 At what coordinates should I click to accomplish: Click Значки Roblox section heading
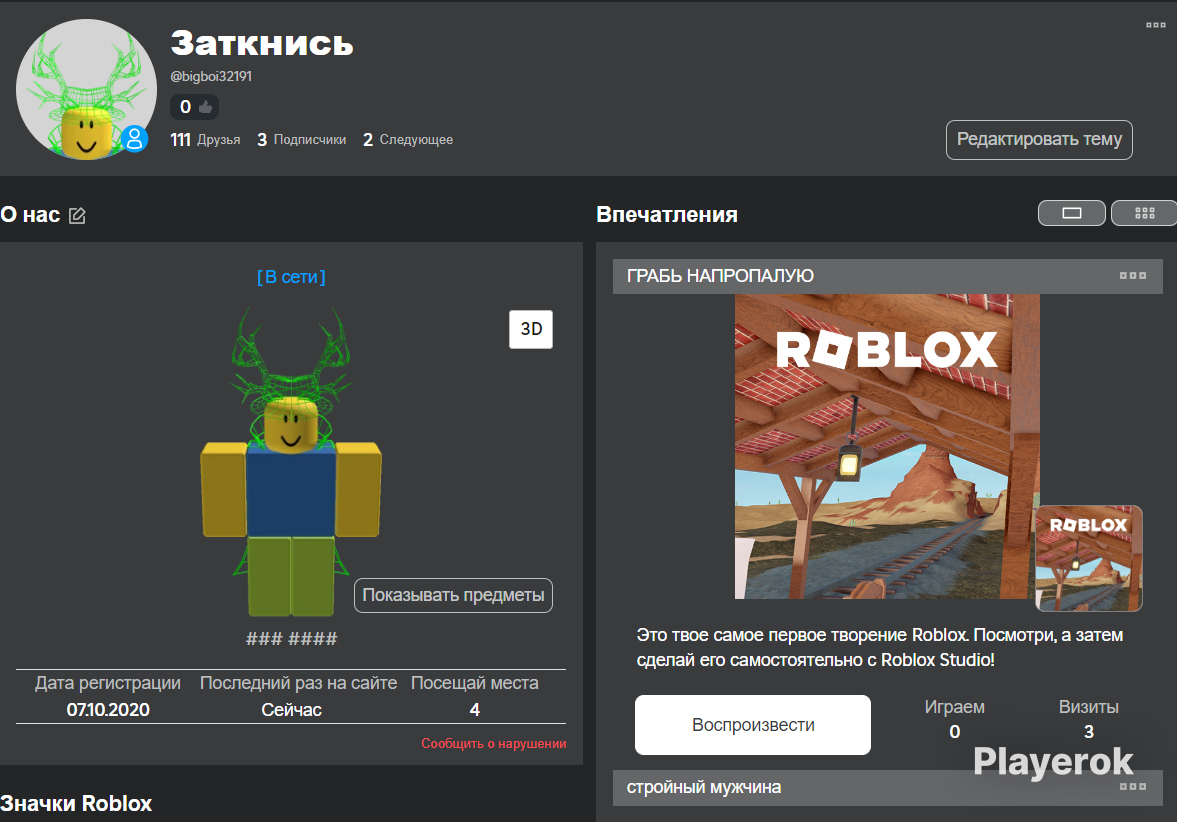[76, 803]
